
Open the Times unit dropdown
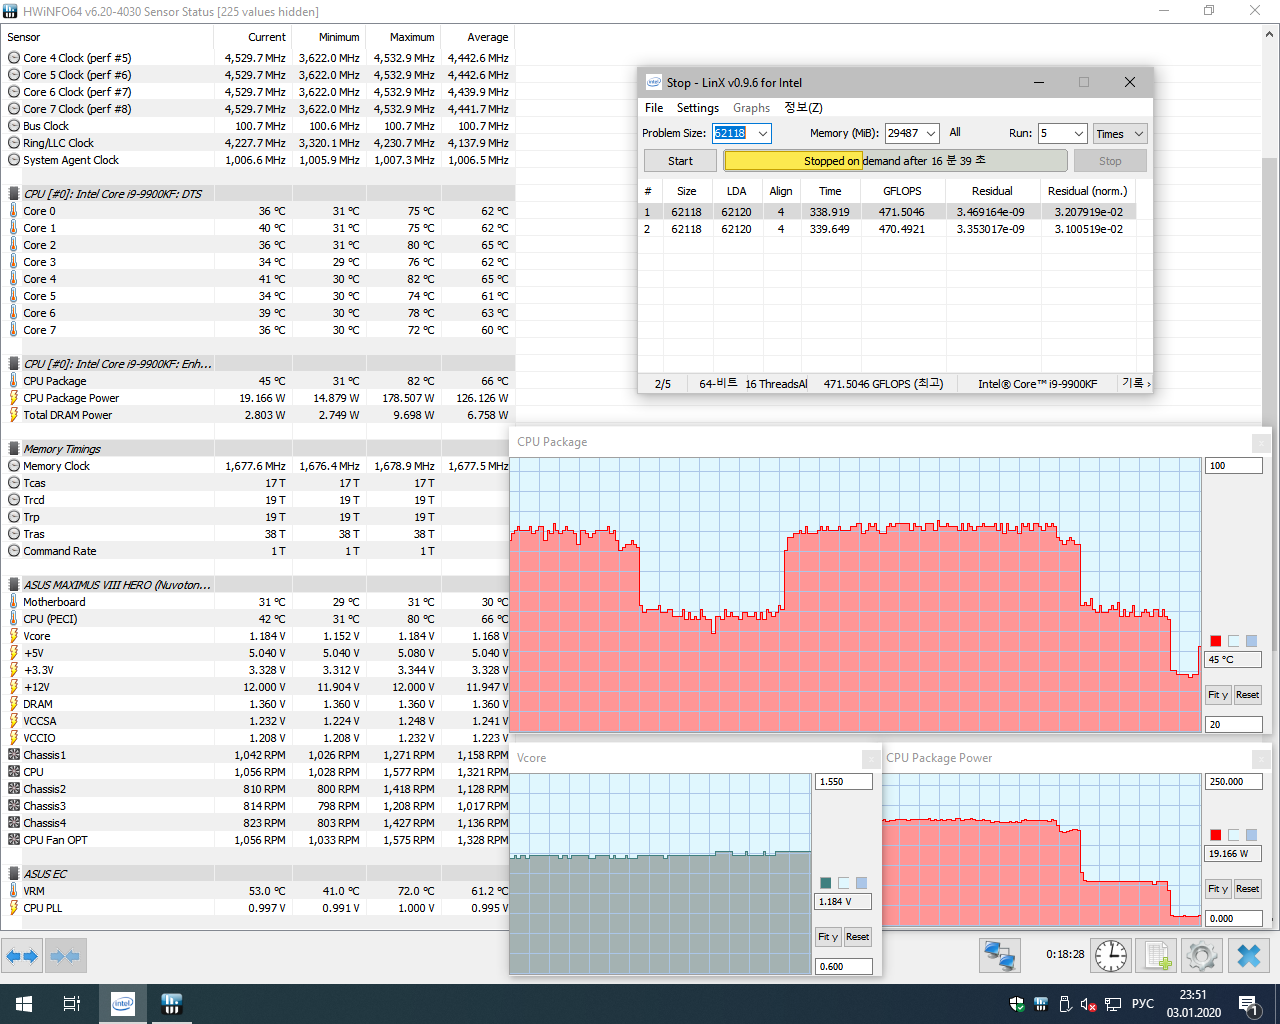click(1118, 133)
